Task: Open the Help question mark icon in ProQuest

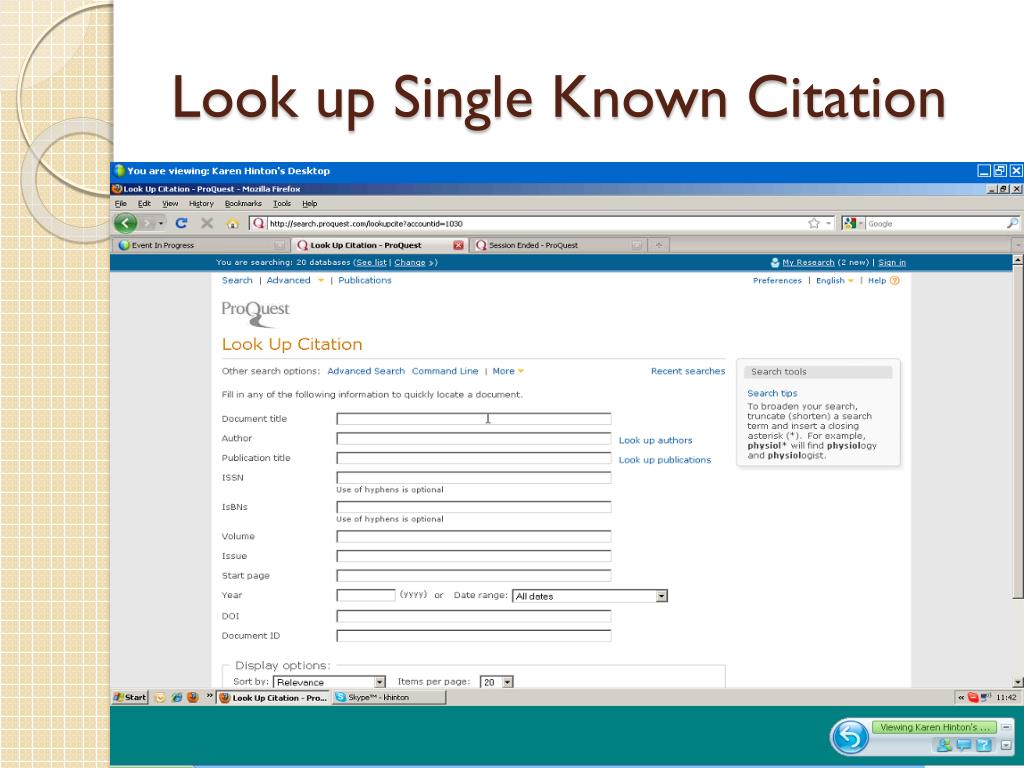Action: point(895,280)
